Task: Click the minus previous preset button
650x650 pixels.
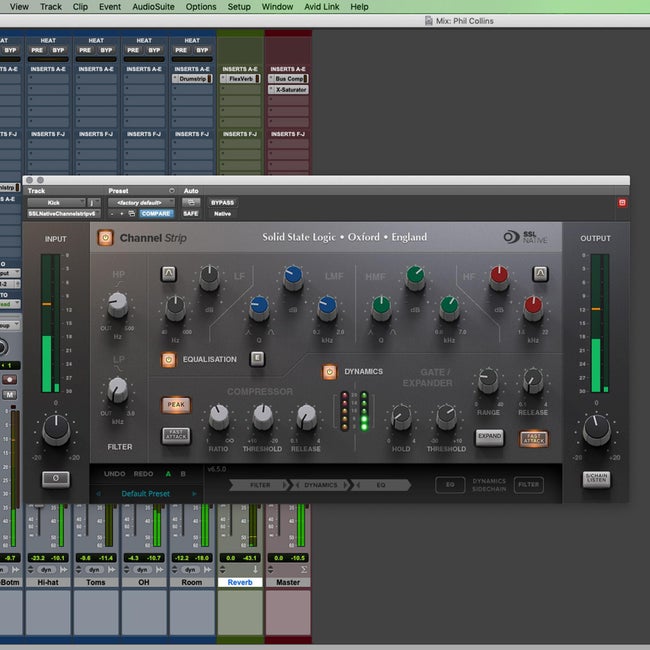Action: click(112, 213)
